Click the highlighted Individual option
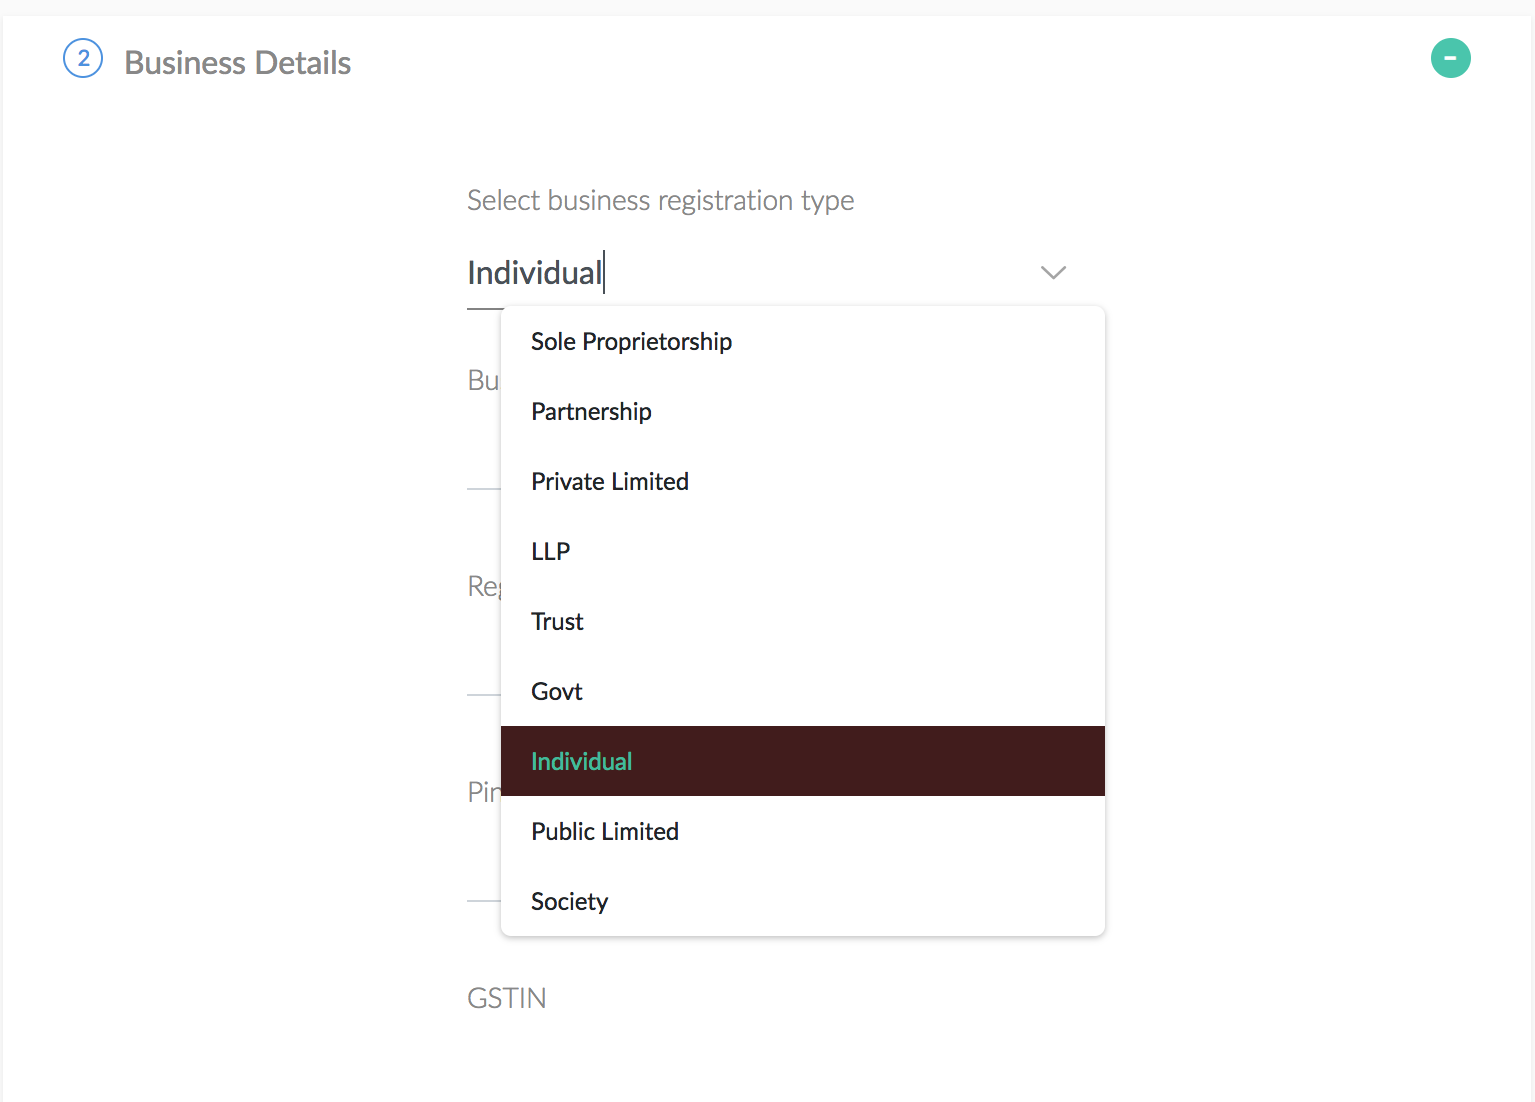This screenshot has width=1535, height=1102. point(803,761)
